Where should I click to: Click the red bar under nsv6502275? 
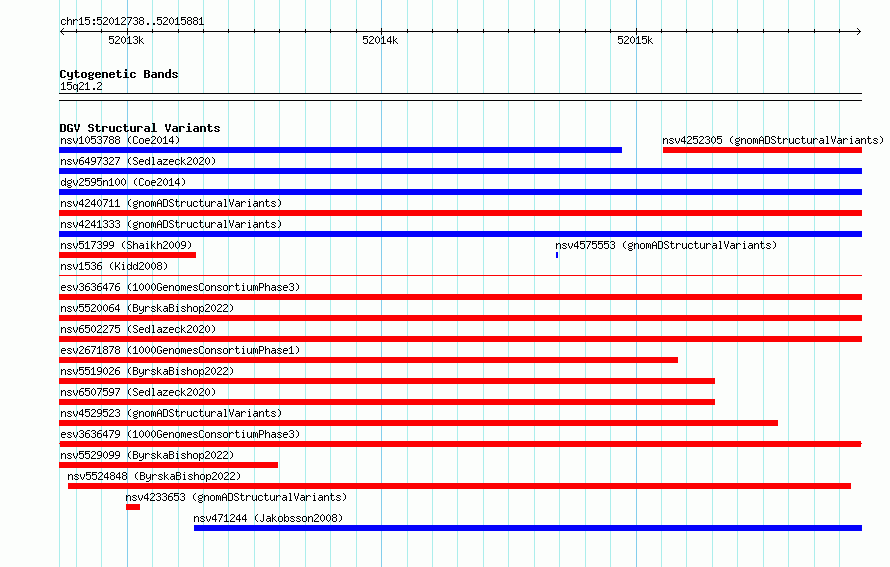click(460, 339)
